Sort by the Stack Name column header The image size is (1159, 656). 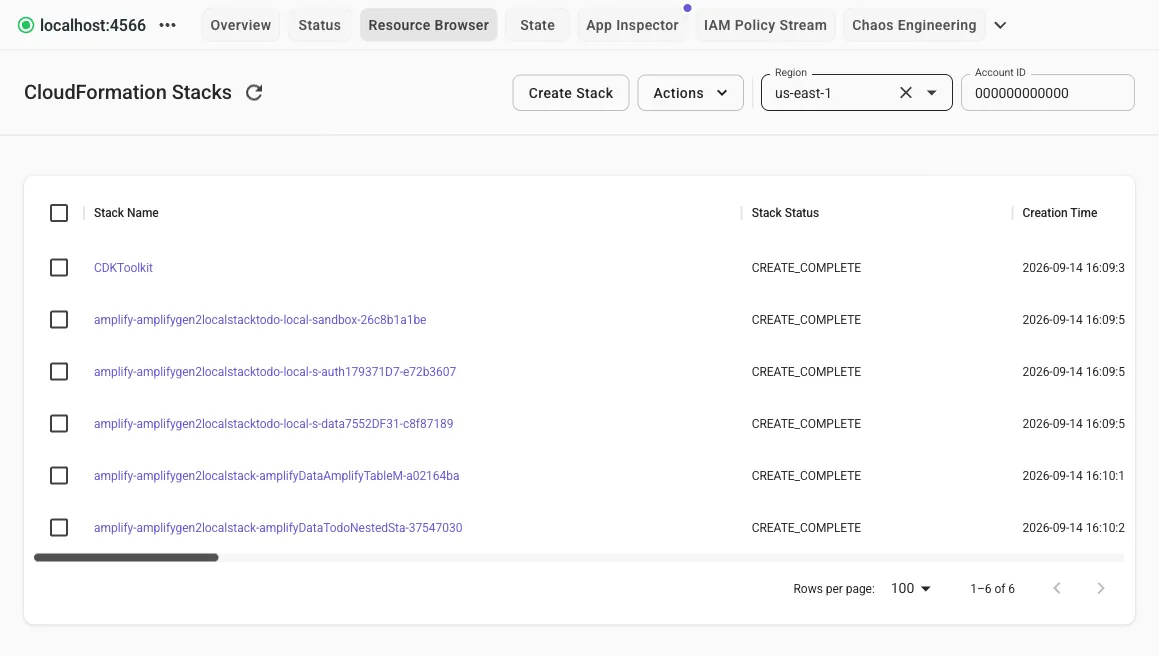(x=126, y=213)
